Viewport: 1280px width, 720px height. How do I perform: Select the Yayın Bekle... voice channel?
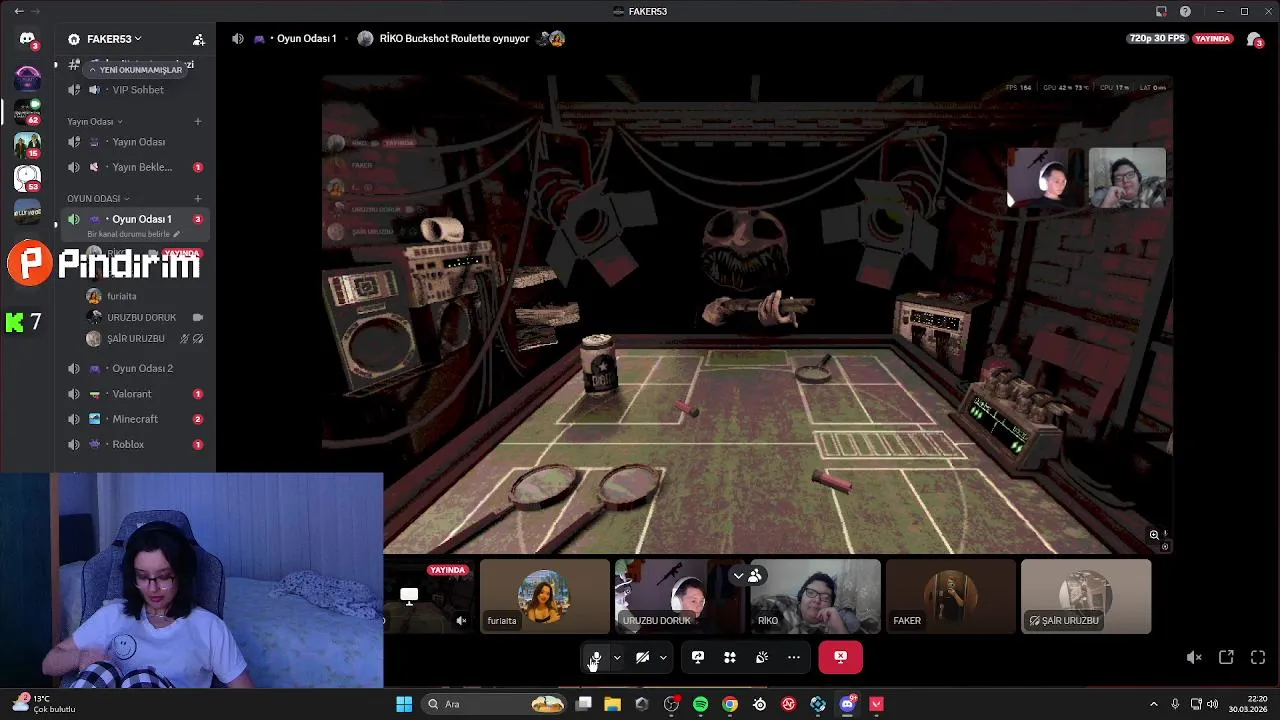click(135, 167)
